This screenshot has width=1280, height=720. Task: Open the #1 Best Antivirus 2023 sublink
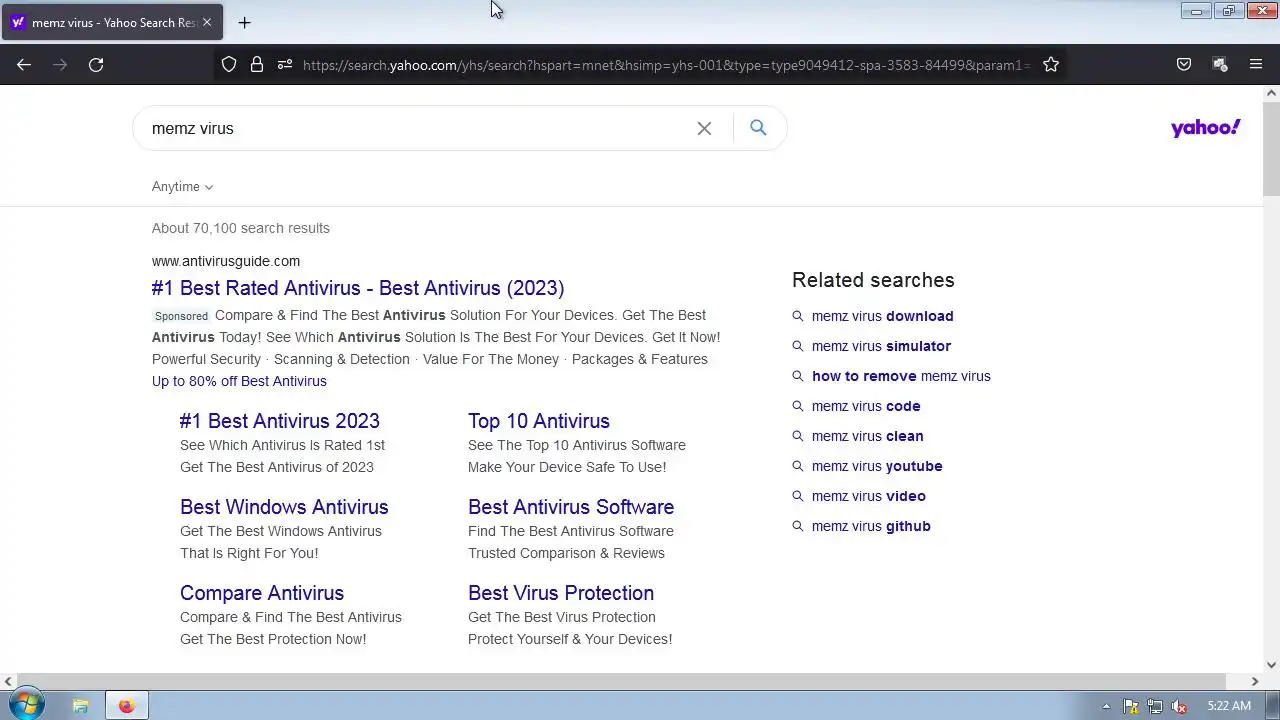point(280,421)
